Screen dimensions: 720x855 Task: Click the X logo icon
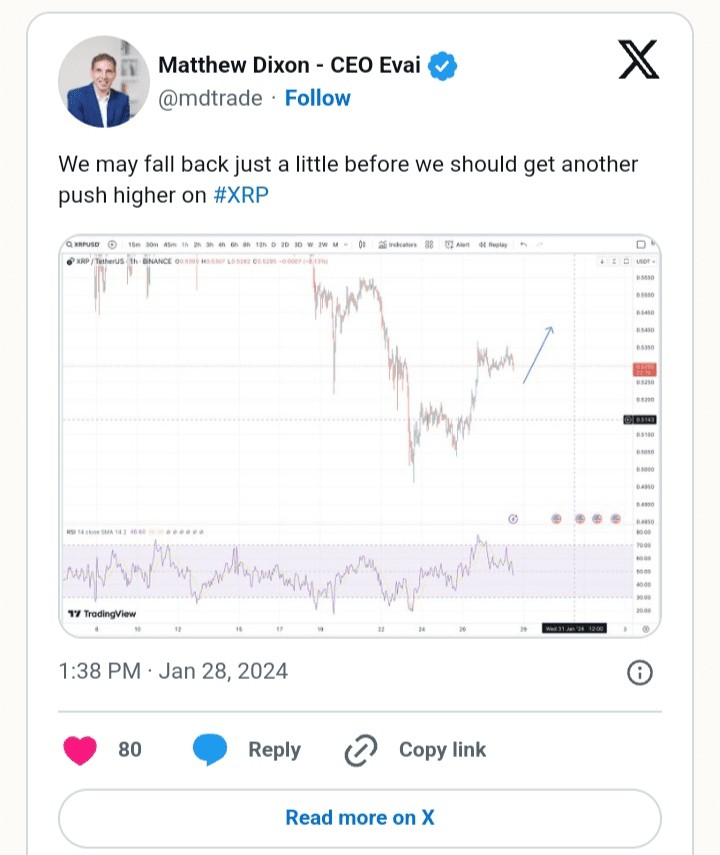click(x=638, y=59)
